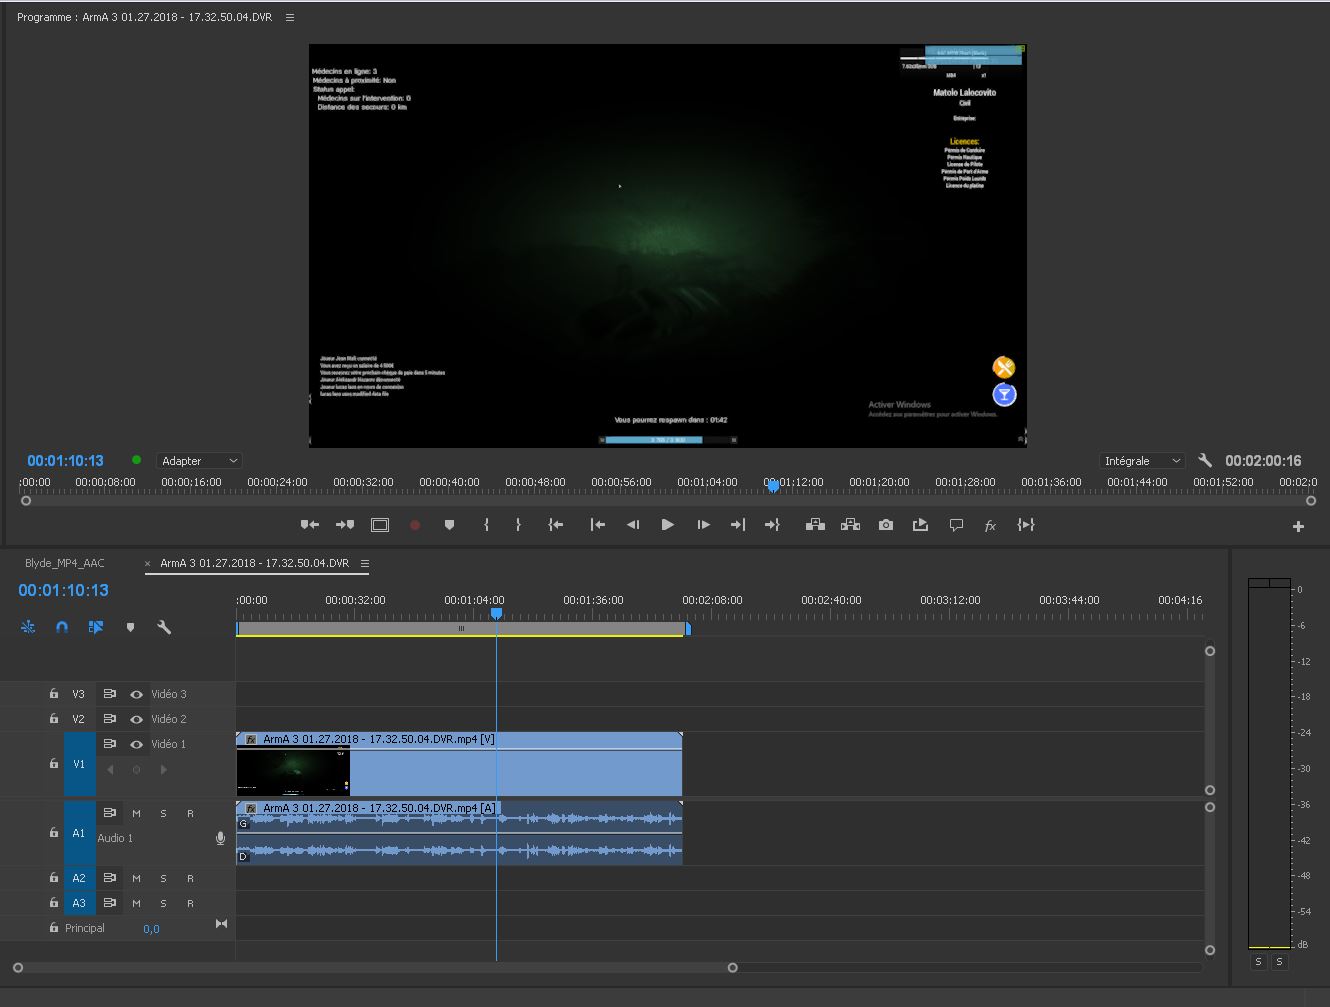Open the Intégrale playback resolution dropdown
This screenshot has width=1330, height=1007.
click(1142, 461)
